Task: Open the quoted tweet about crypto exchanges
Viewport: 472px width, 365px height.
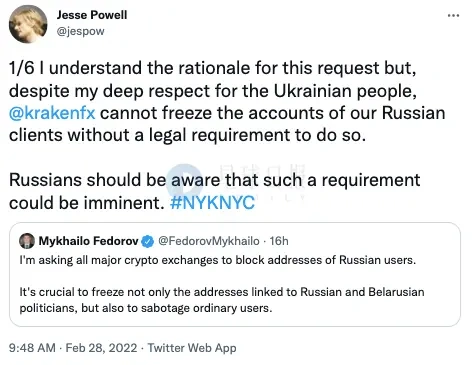Action: click(235, 274)
